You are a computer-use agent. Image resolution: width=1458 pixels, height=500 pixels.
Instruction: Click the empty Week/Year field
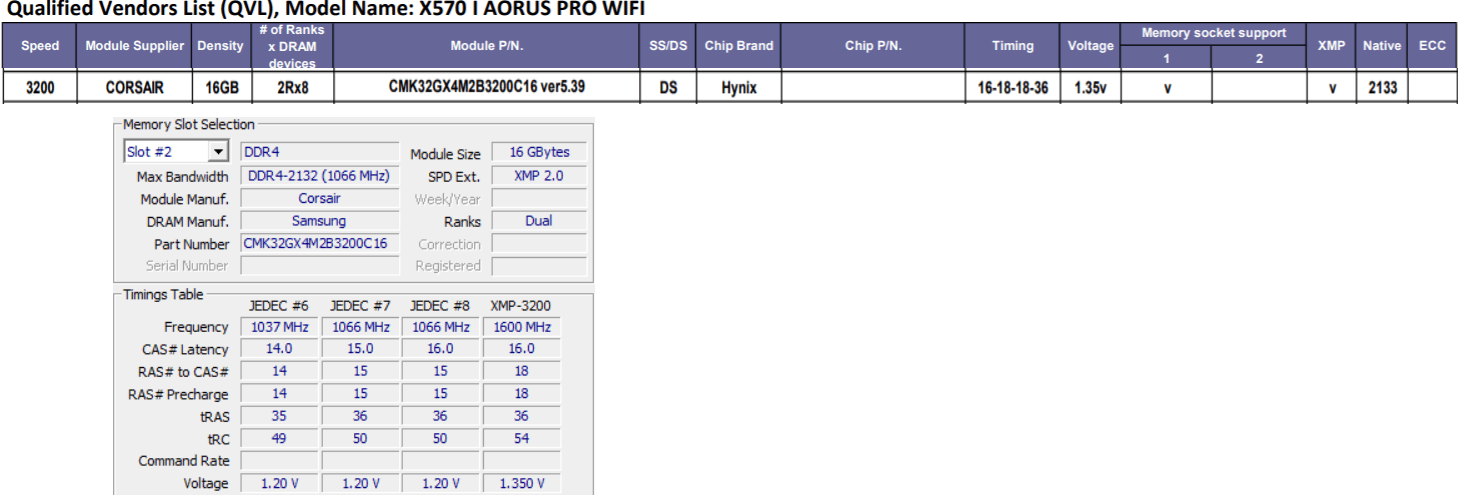(x=539, y=198)
